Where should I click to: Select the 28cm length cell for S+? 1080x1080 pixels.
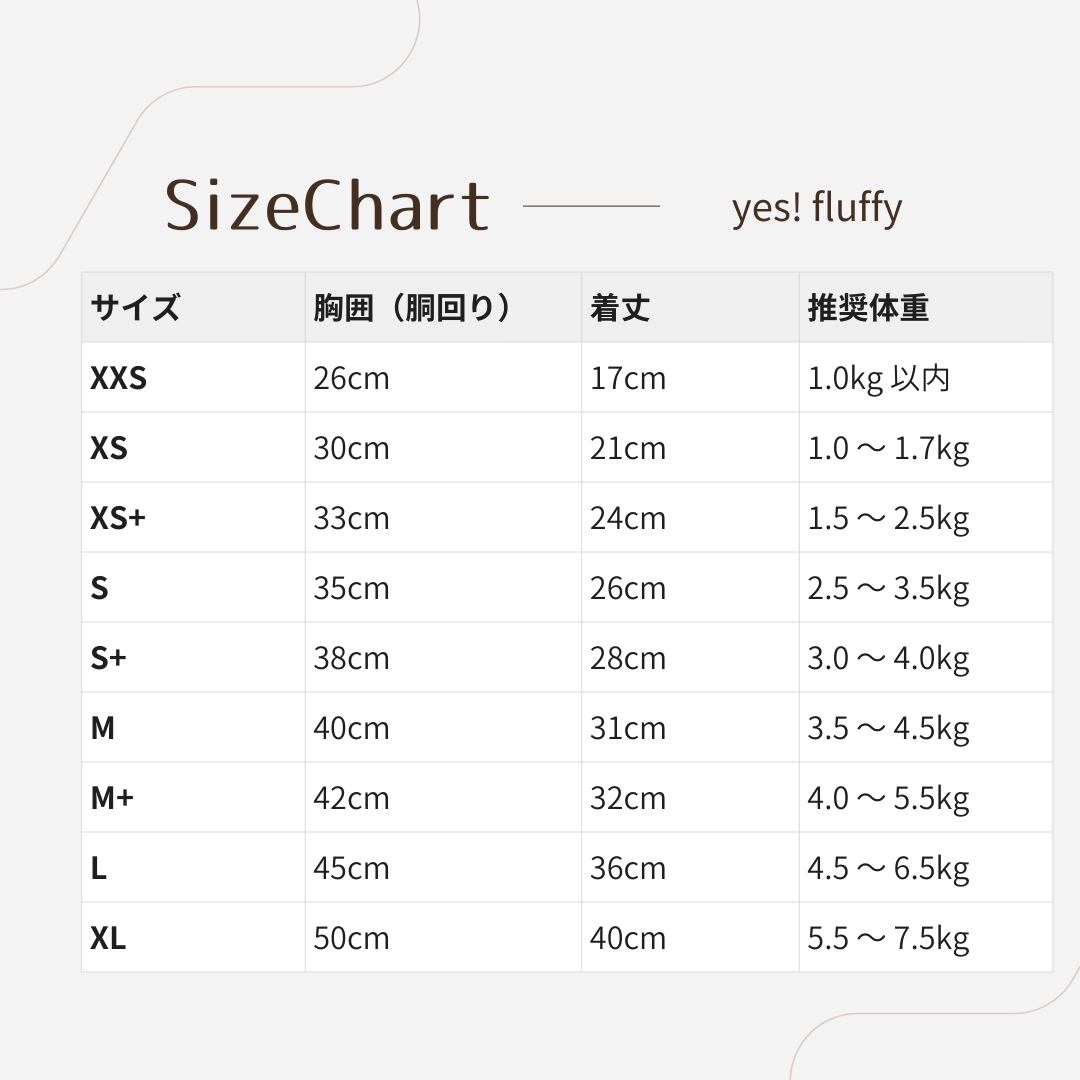pos(627,658)
